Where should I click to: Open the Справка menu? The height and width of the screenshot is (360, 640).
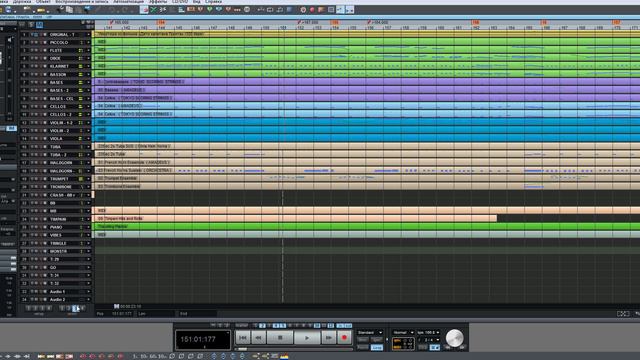pos(213,2)
